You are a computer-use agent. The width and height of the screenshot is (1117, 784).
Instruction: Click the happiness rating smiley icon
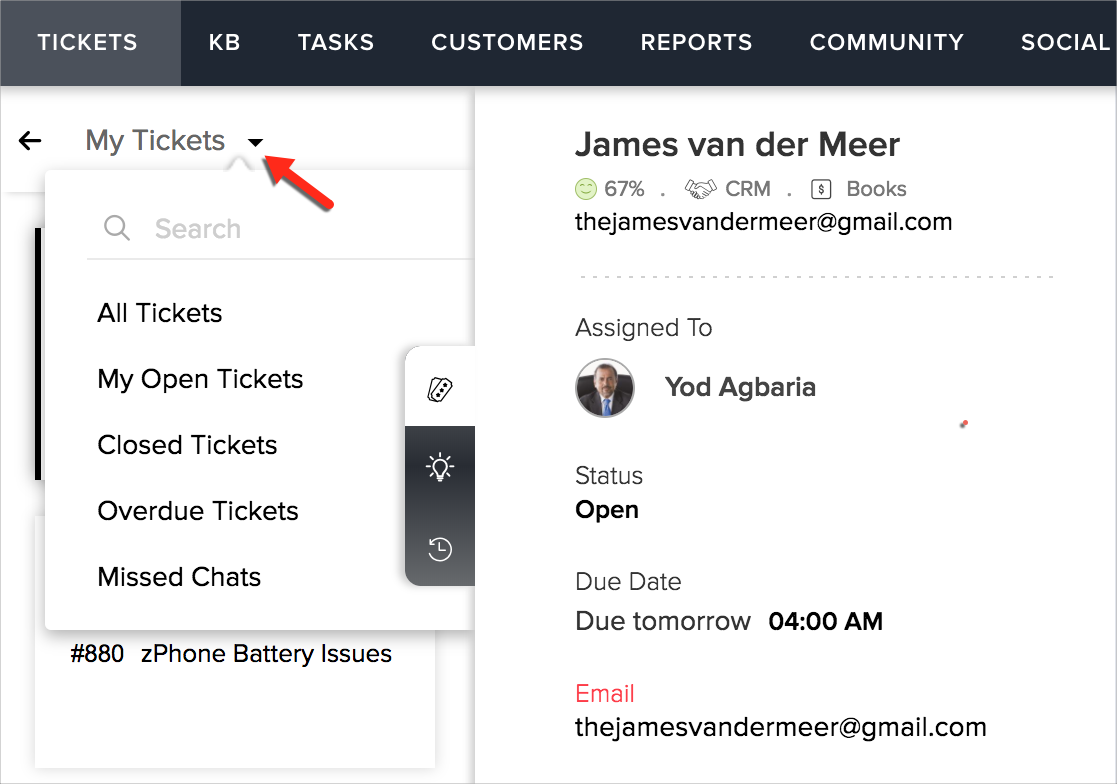point(586,189)
